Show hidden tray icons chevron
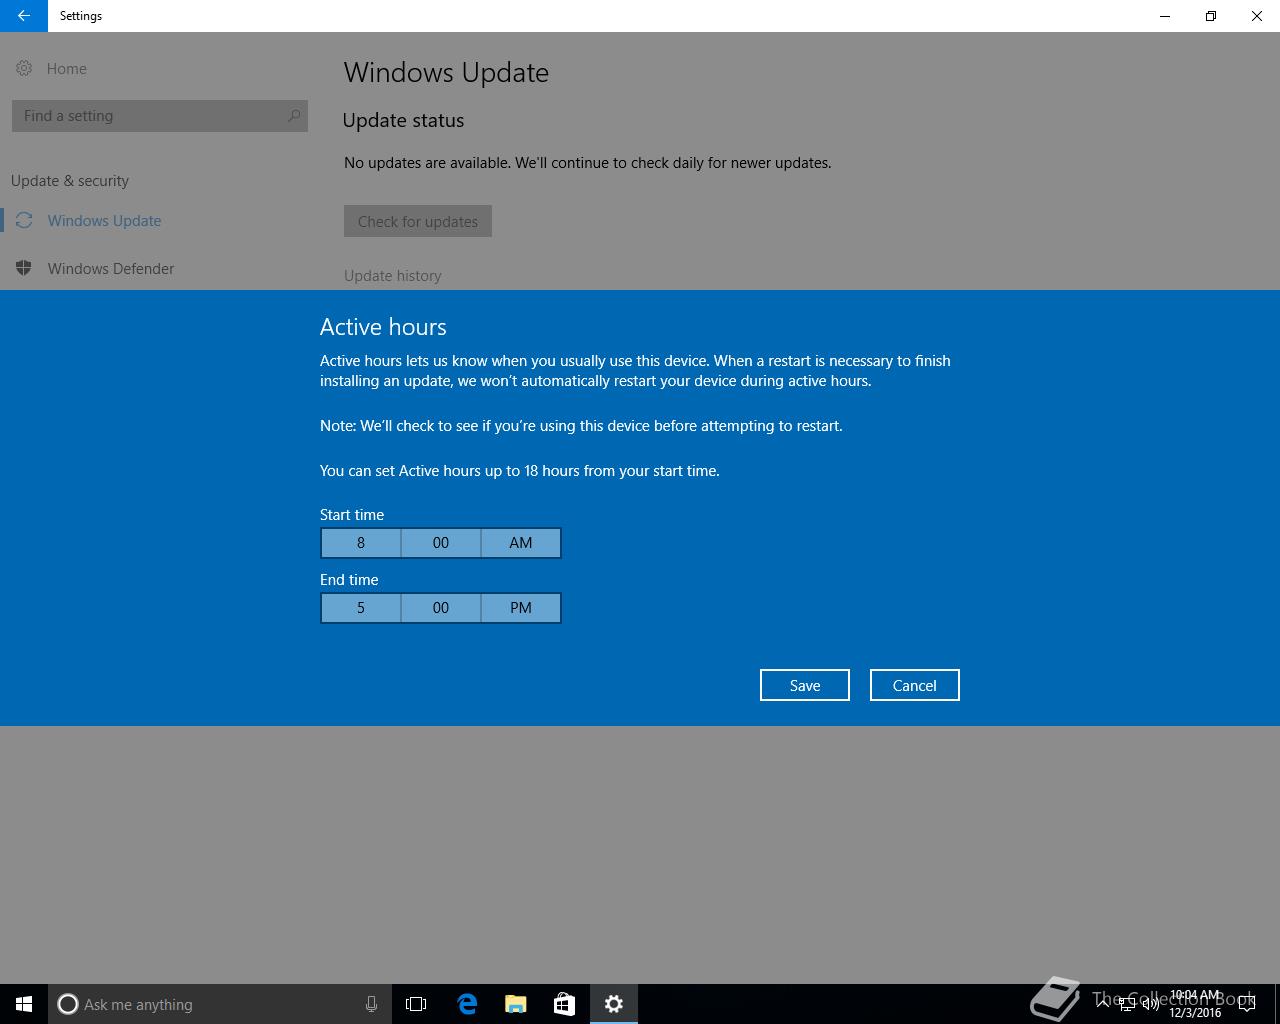Screen dimensions: 1280x1024 coord(1103,1004)
